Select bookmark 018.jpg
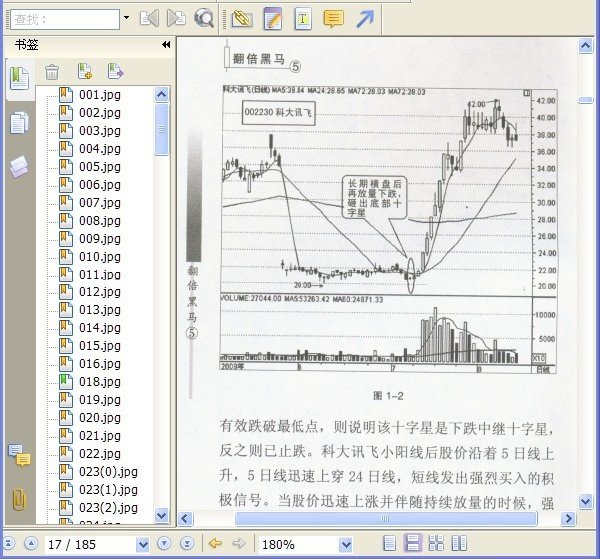Screen dimensions: 600x559 100,382
